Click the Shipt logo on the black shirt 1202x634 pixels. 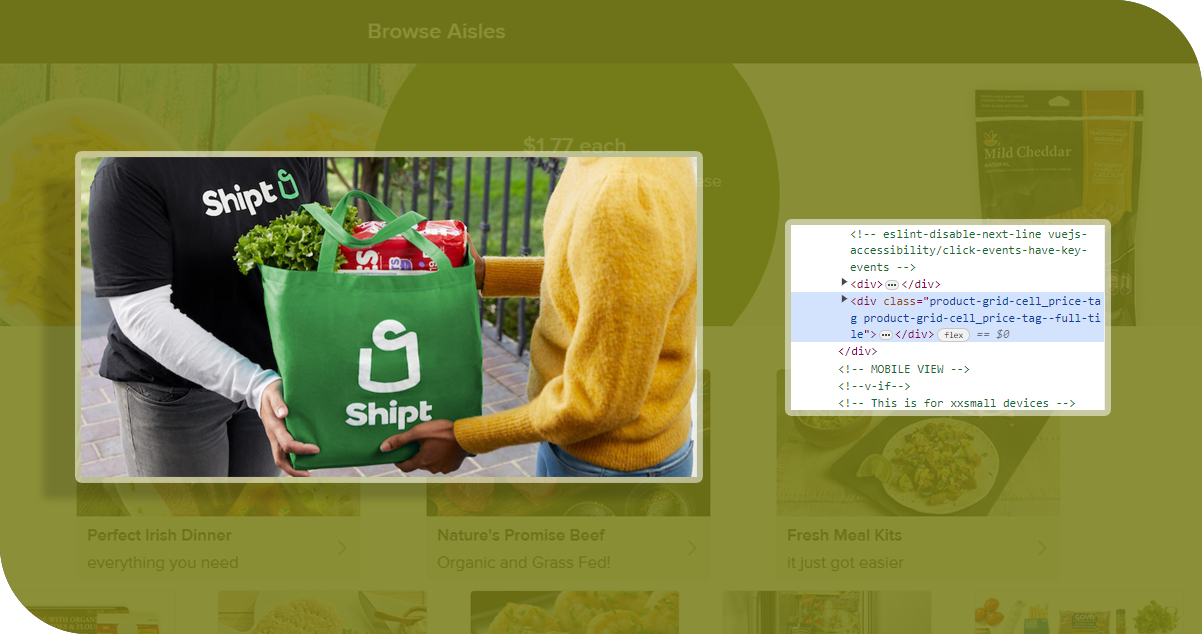pos(250,194)
